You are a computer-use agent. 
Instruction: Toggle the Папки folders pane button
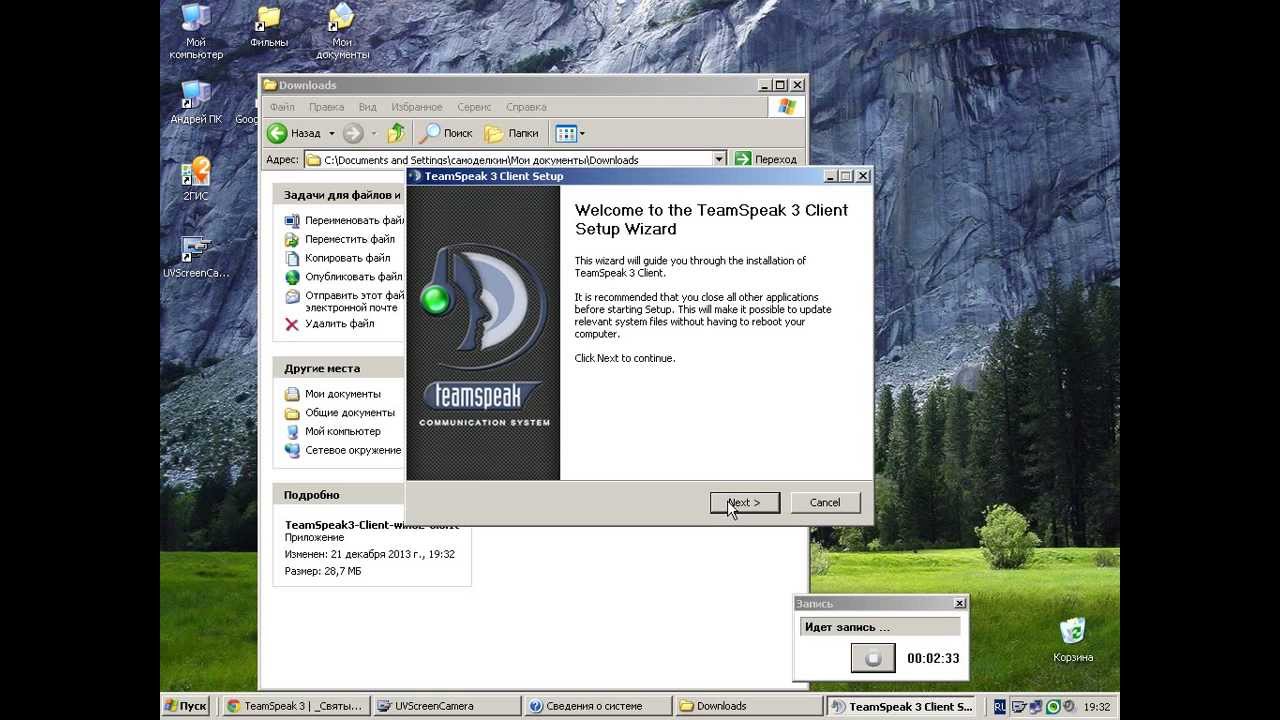(x=512, y=133)
